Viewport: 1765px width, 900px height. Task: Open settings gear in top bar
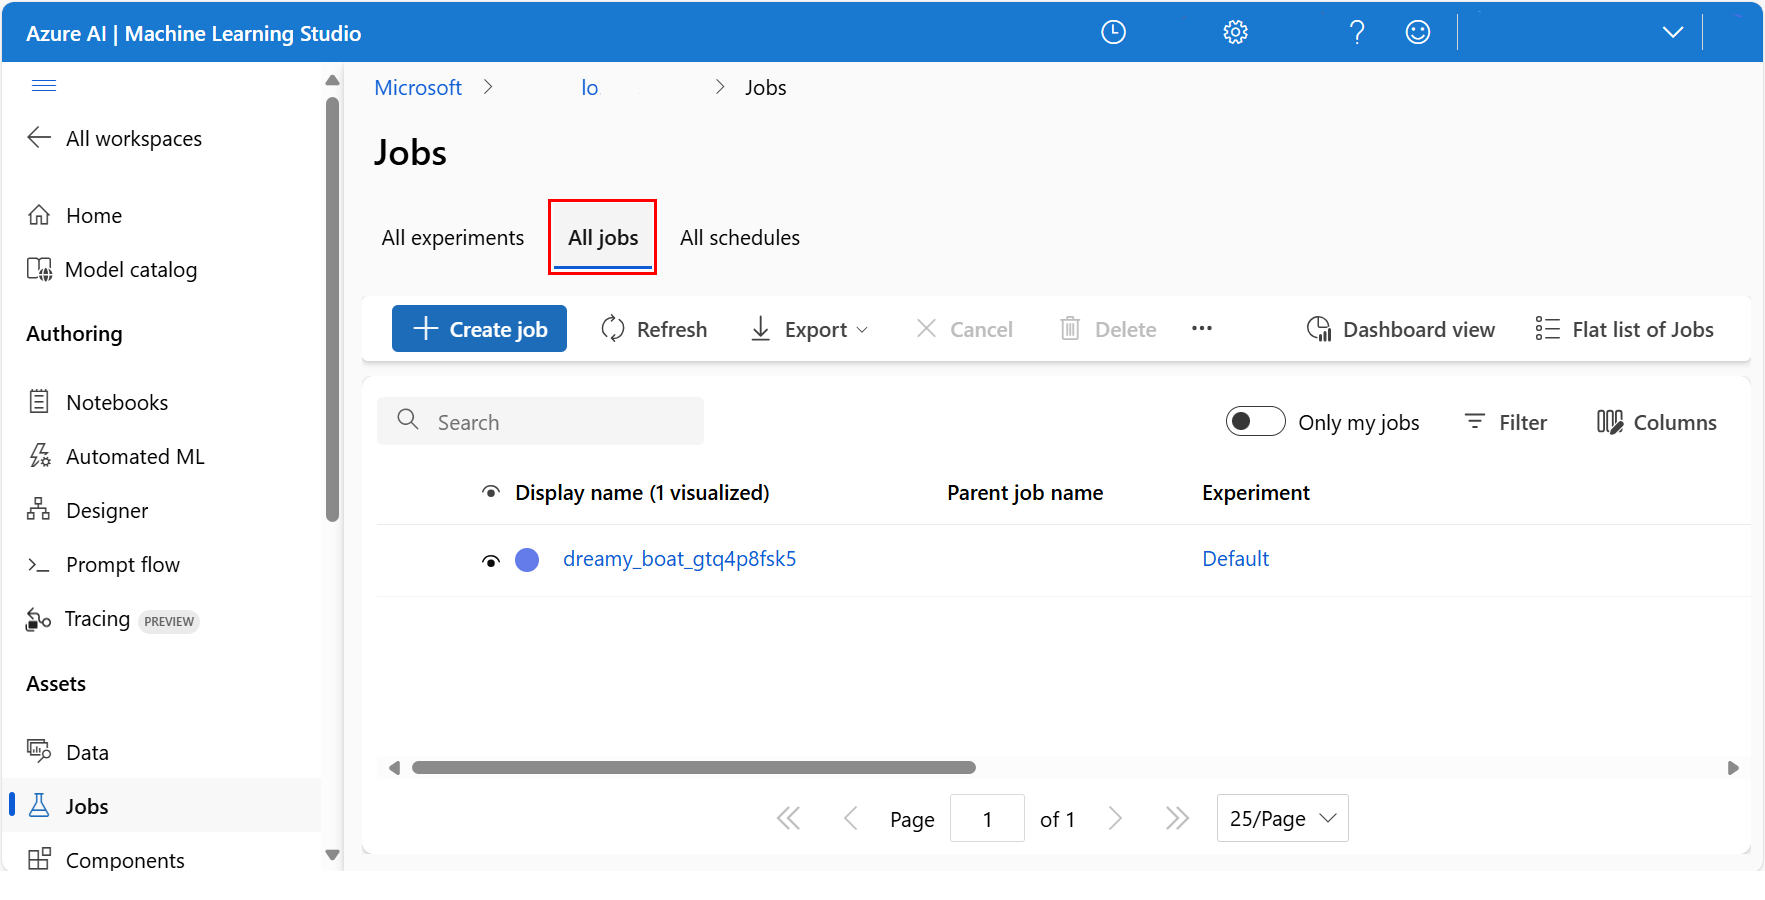[1235, 33]
